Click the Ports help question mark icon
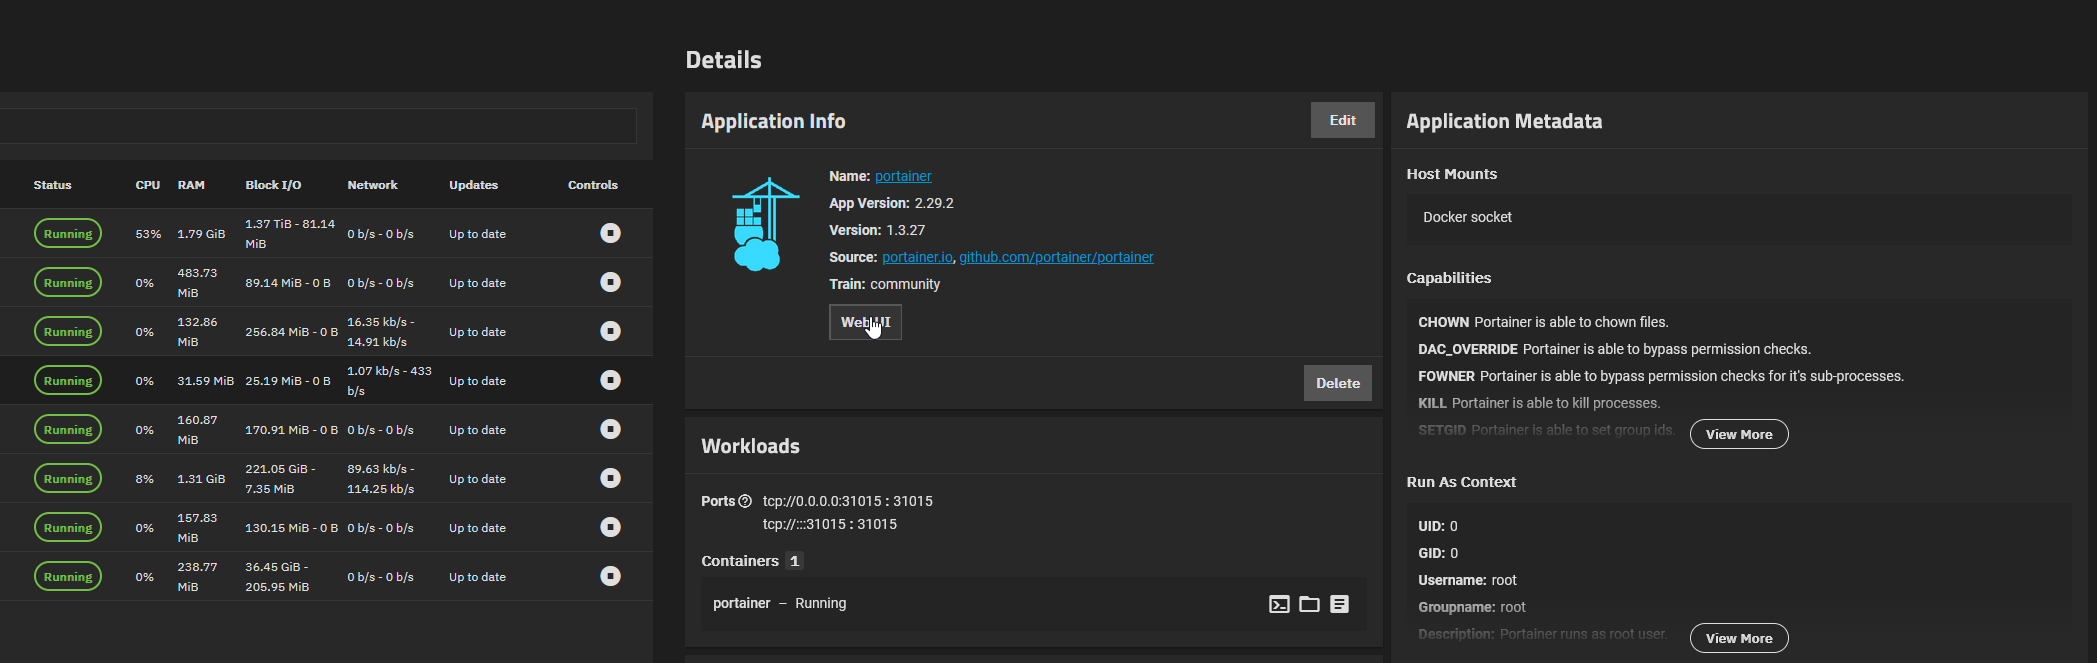The image size is (2097, 663). tap(745, 501)
